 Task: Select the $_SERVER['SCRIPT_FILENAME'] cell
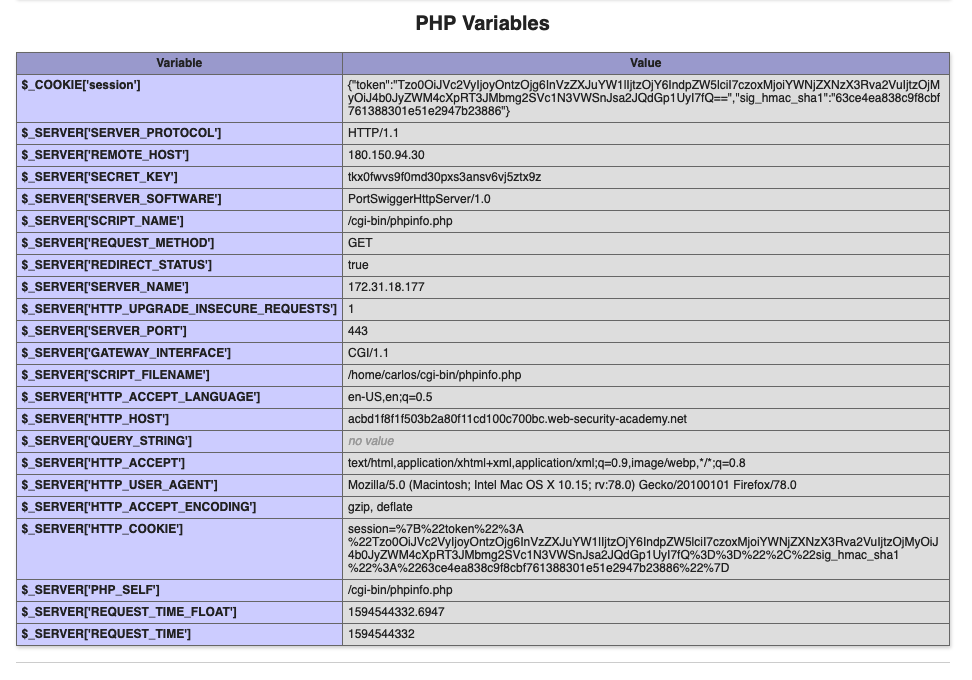tap(179, 375)
